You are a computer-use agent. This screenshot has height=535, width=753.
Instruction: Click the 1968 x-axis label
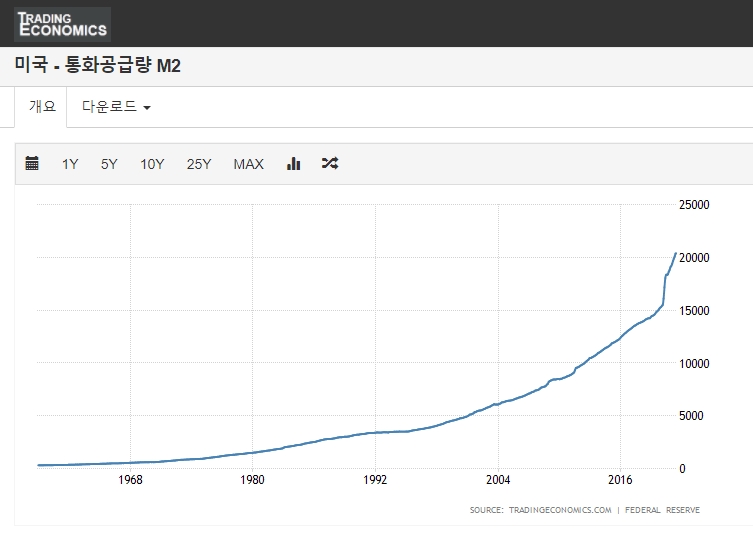click(x=130, y=480)
